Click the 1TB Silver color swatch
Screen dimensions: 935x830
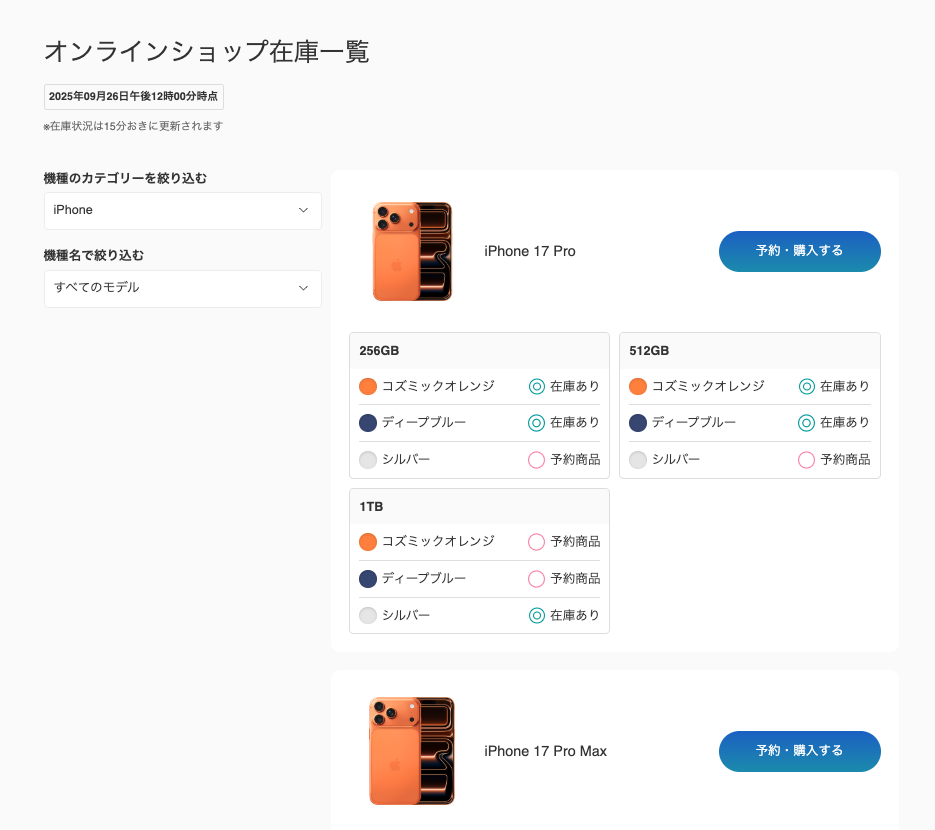[x=368, y=615]
